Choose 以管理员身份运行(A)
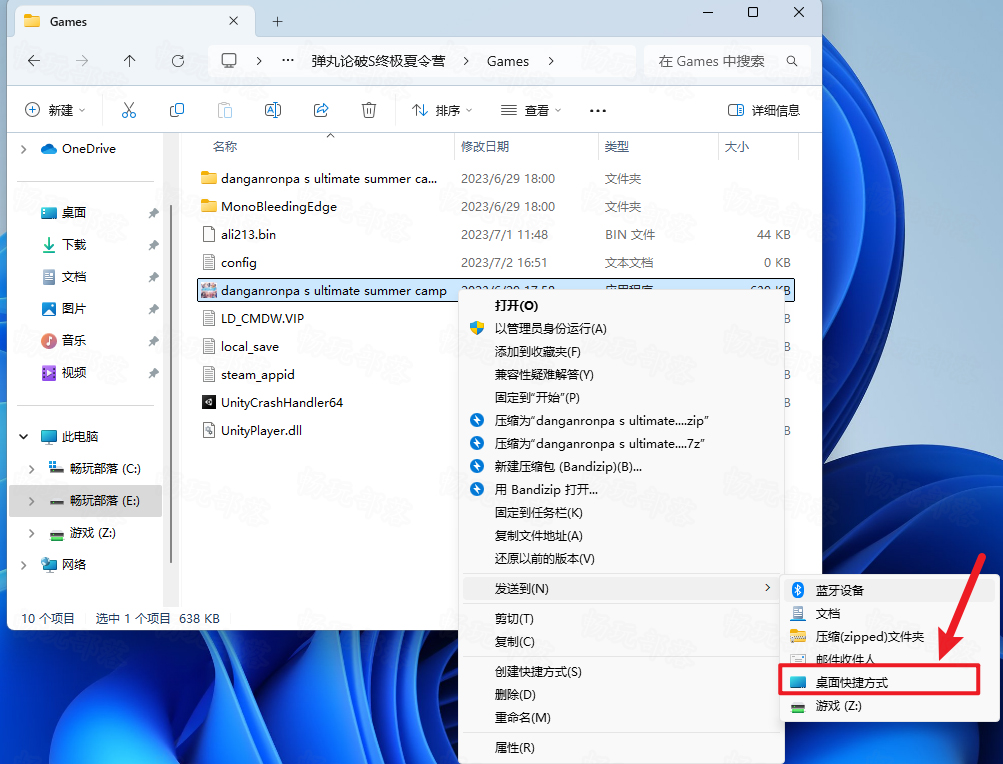Screen dimensions: 1003x764 tap(622, 329)
